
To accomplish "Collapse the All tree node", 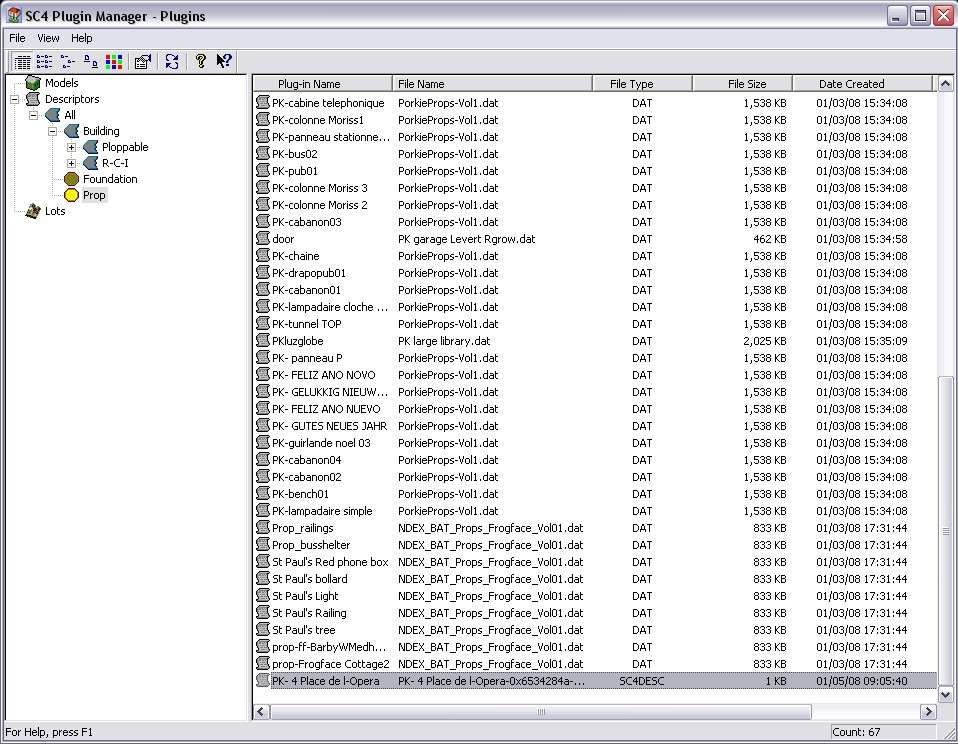I will 34,115.
